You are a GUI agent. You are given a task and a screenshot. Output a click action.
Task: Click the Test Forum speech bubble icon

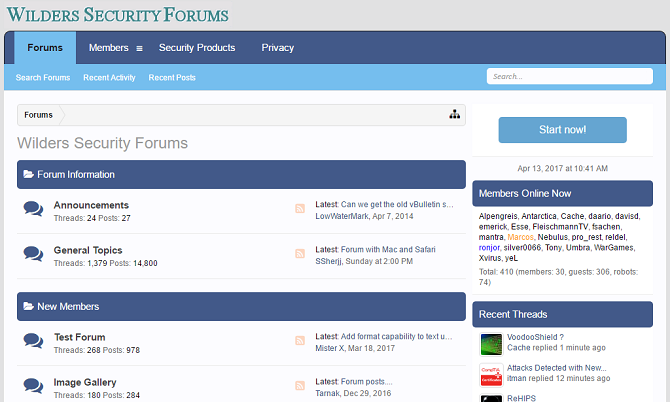(x=33, y=341)
